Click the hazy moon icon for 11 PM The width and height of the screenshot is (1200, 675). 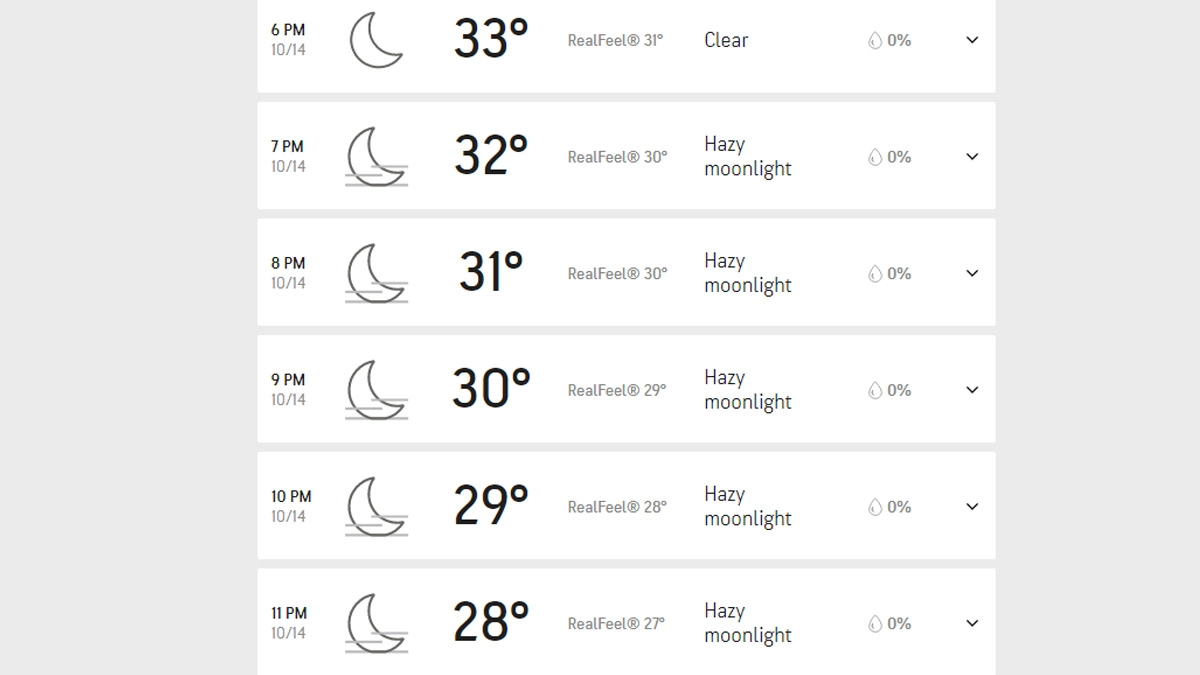pos(376,623)
